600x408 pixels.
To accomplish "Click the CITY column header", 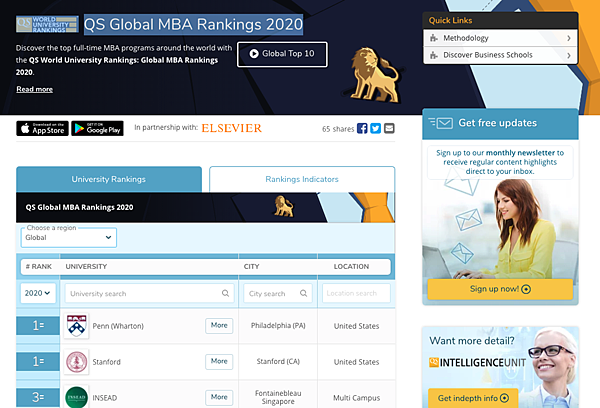I will (251, 267).
